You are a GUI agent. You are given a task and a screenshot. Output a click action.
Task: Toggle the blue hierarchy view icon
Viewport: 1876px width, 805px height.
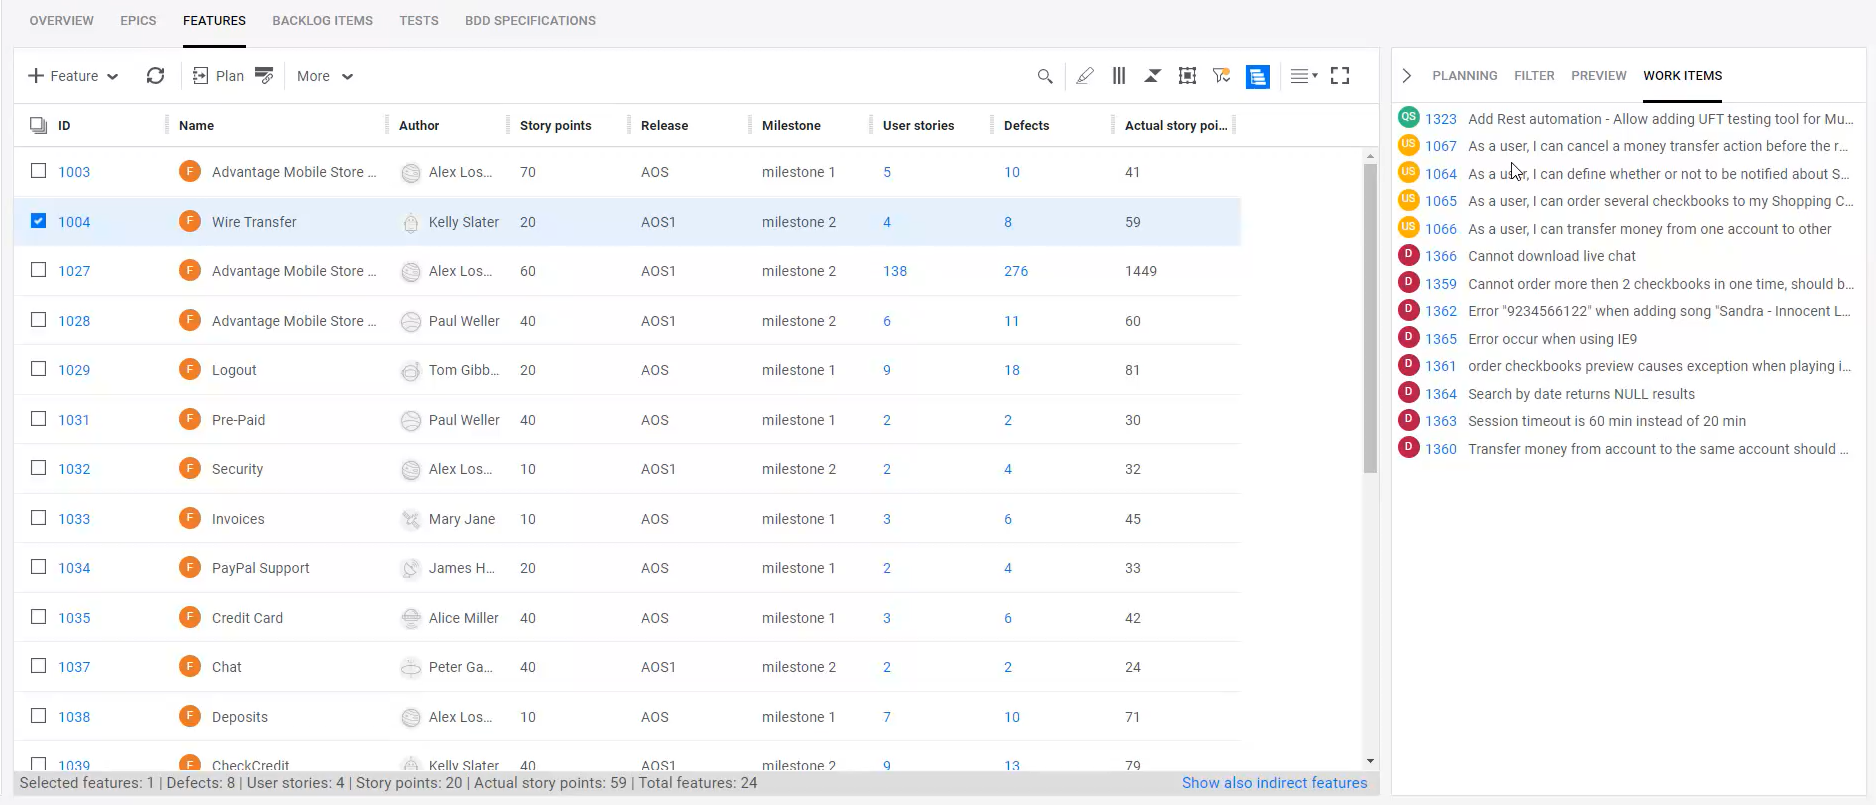(x=1257, y=76)
